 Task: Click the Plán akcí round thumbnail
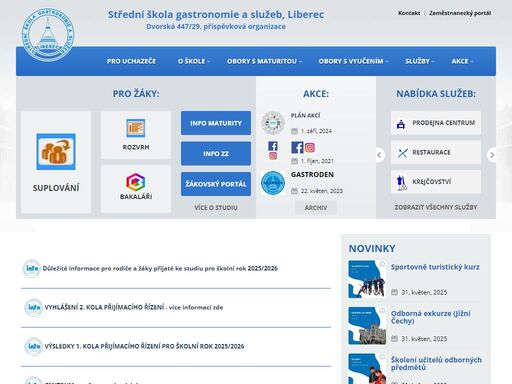click(x=273, y=123)
